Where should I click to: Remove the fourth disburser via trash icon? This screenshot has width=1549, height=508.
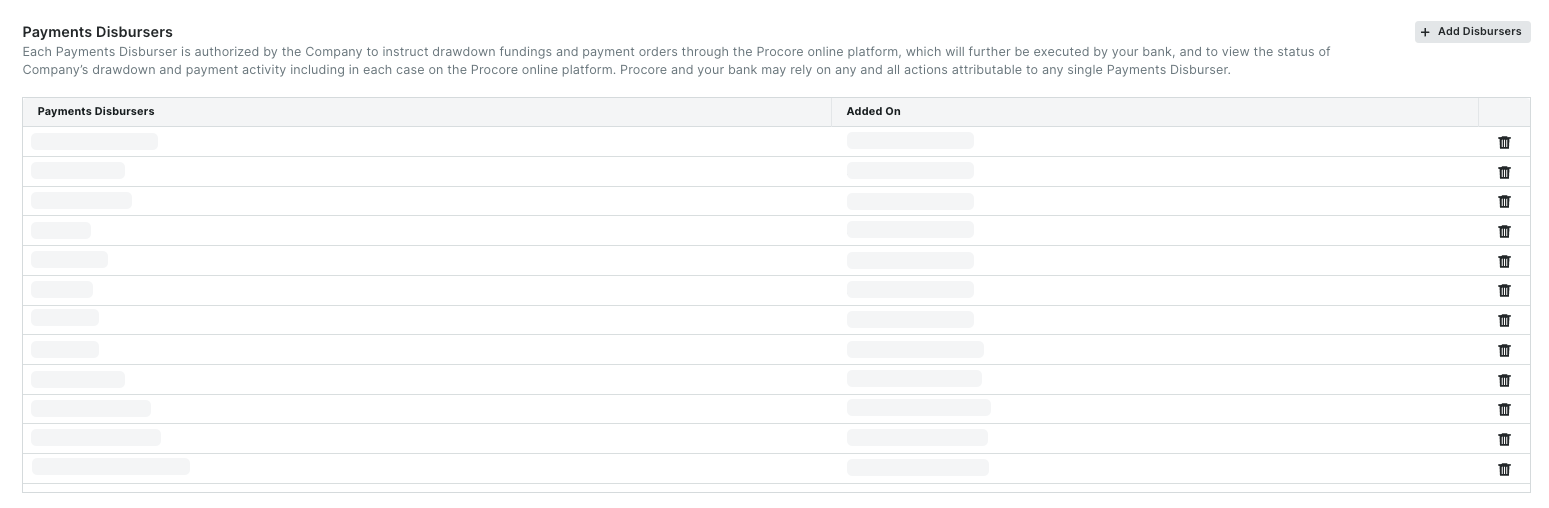click(1504, 231)
